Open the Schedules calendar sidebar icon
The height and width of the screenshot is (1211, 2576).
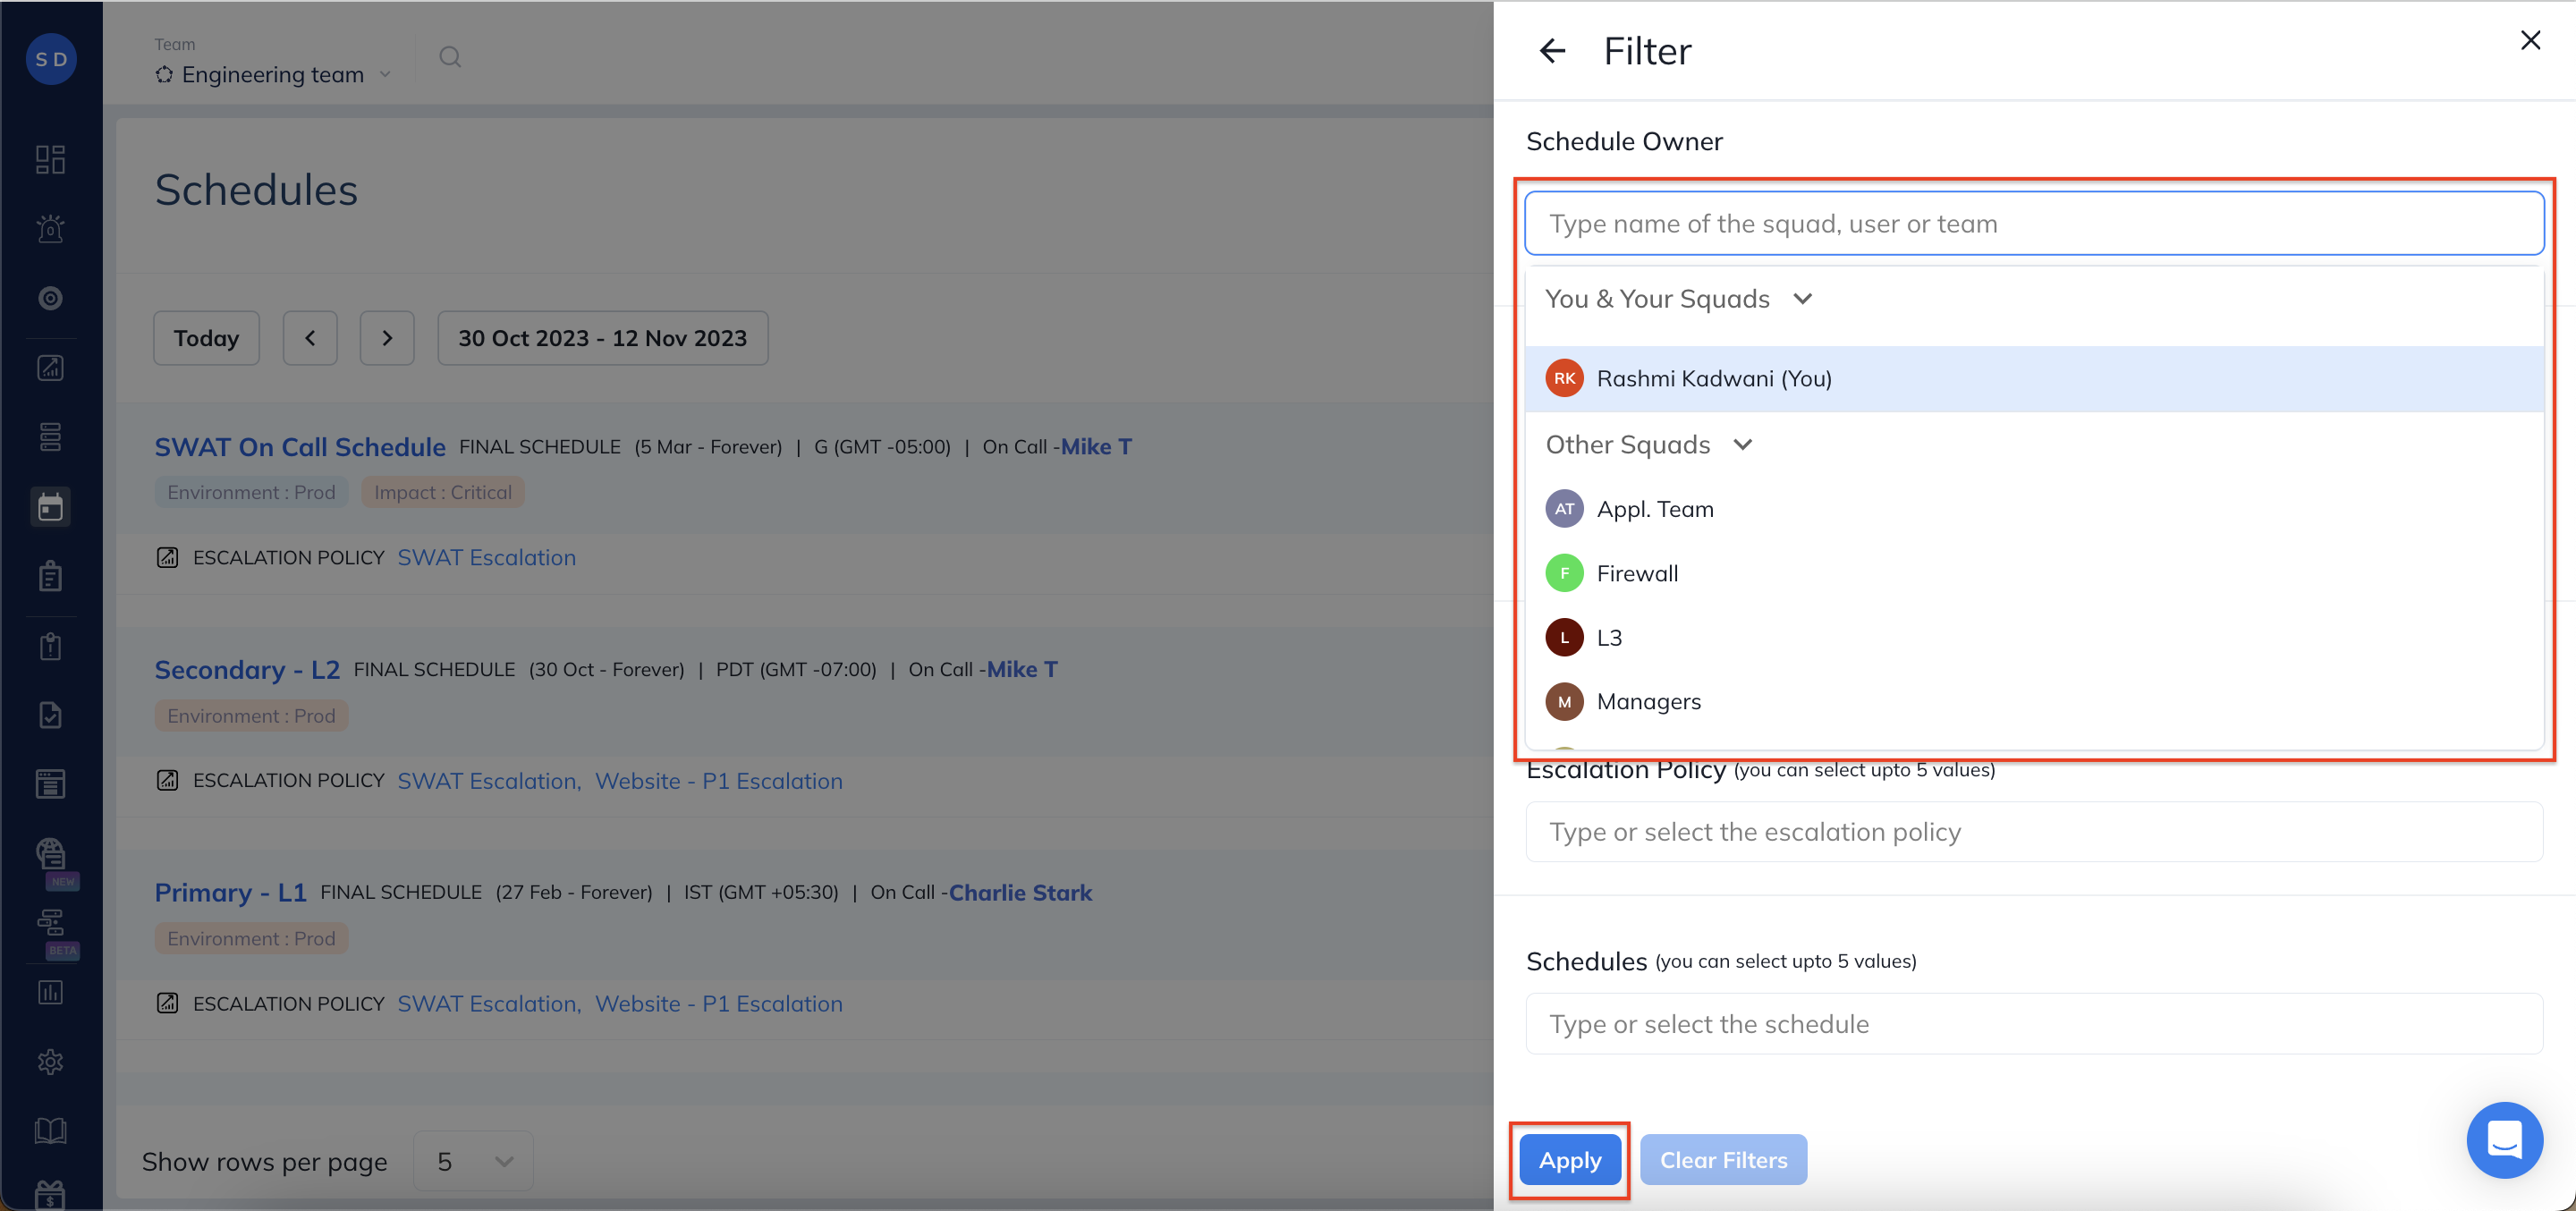pos(50,507)
